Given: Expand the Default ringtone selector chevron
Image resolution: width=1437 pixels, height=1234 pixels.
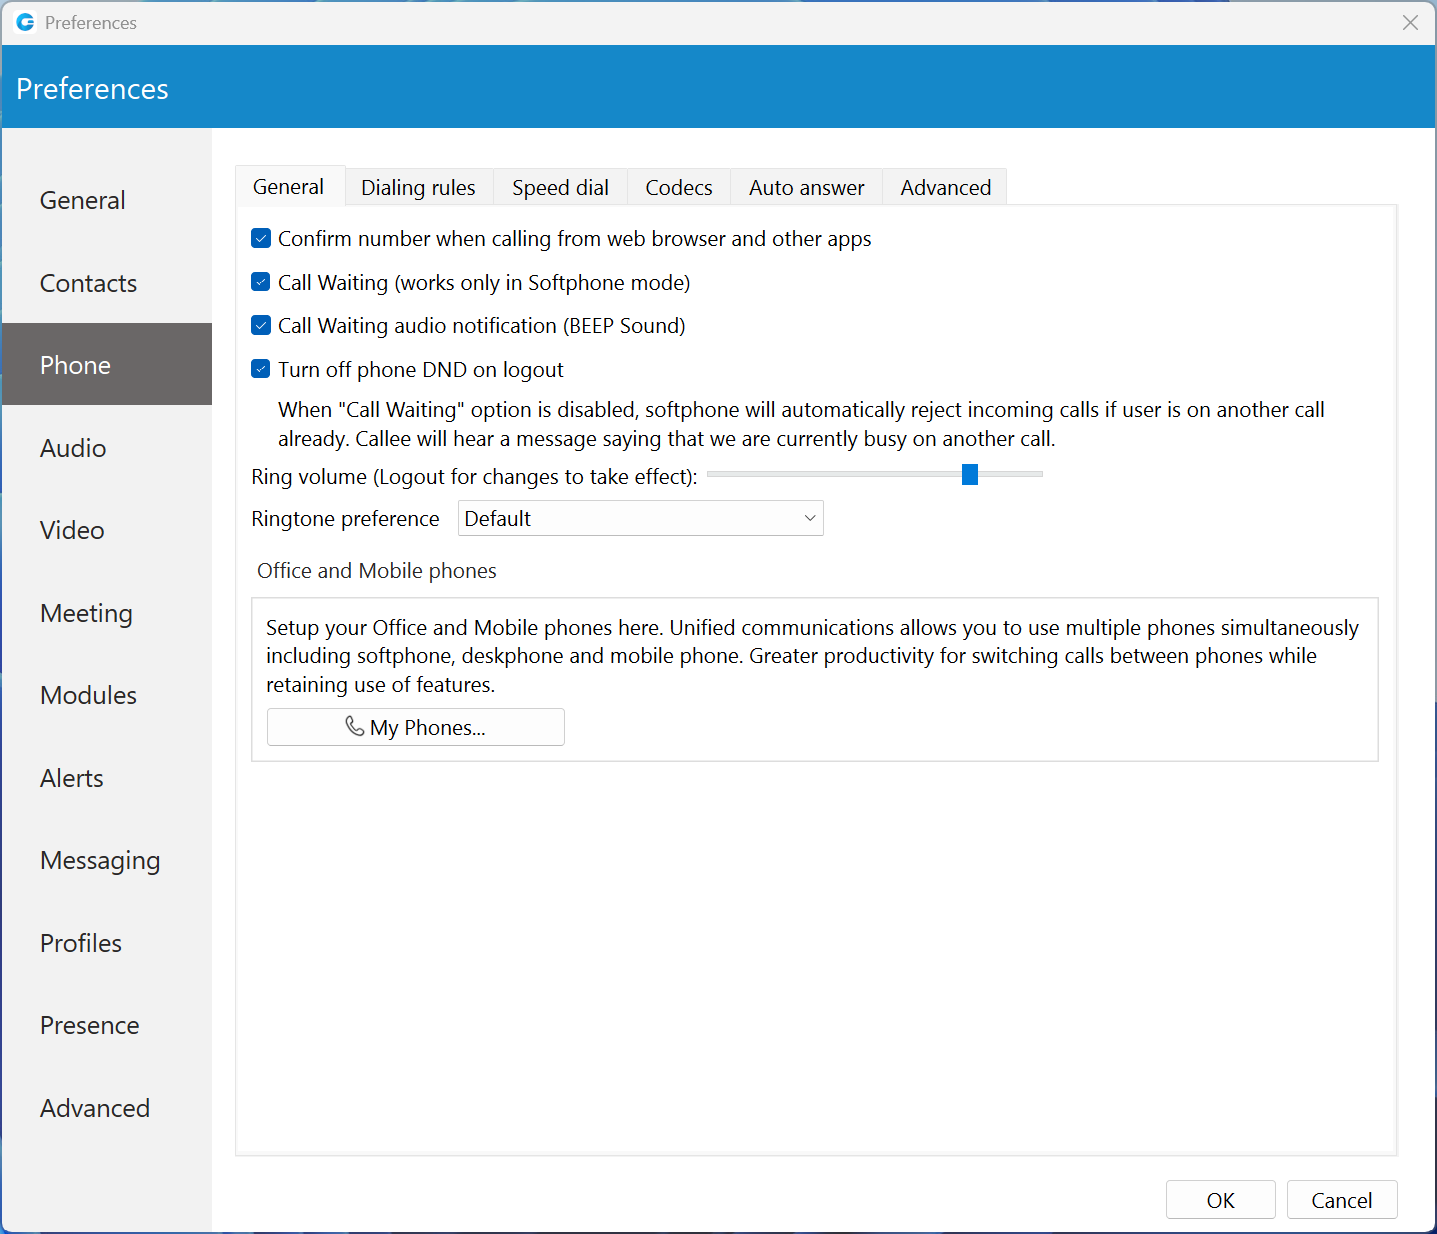Looking at the screenshot, I should pos(809,518).
